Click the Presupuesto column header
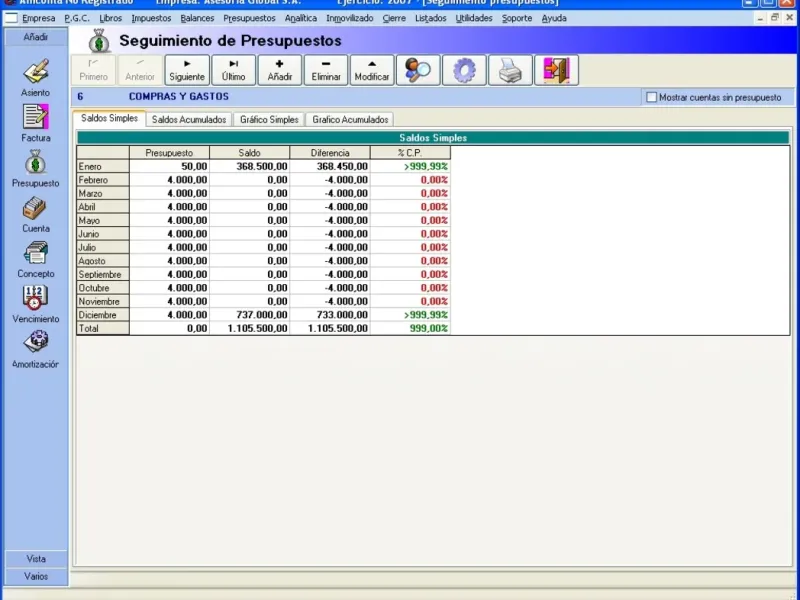Screen dimensions: 800x600 click(x=169, y=153)
